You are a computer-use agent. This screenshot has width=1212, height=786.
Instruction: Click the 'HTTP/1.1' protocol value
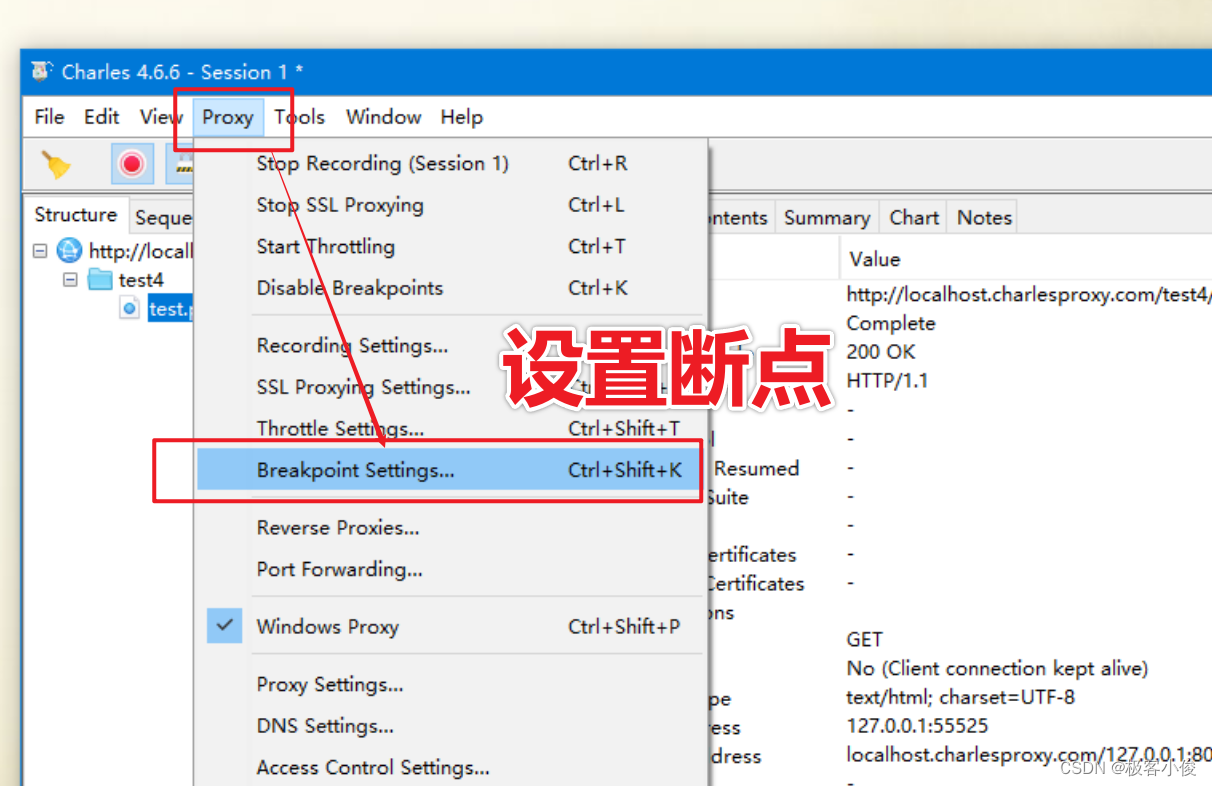click(x=887, y=381)
